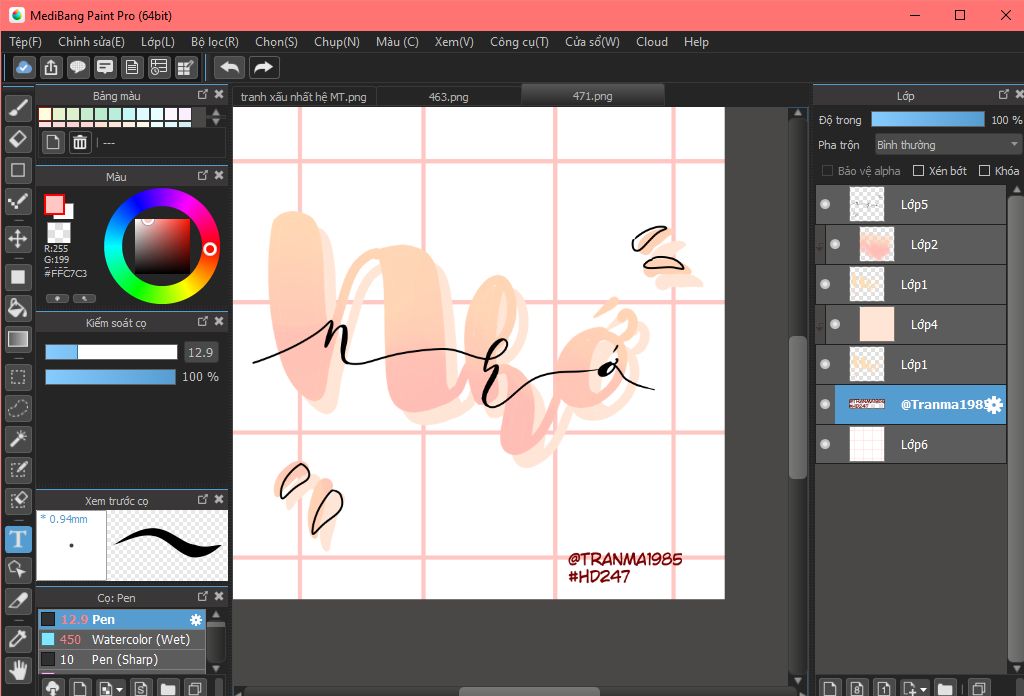Click the export/share icon in toolbar
The width and height of the screenshot is (1024, 696).
click(x=51, y=67)
